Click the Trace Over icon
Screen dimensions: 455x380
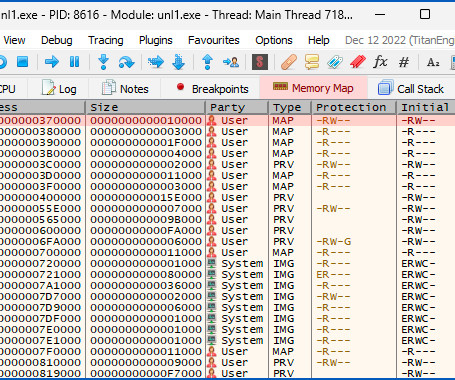(x=179, y=62)
